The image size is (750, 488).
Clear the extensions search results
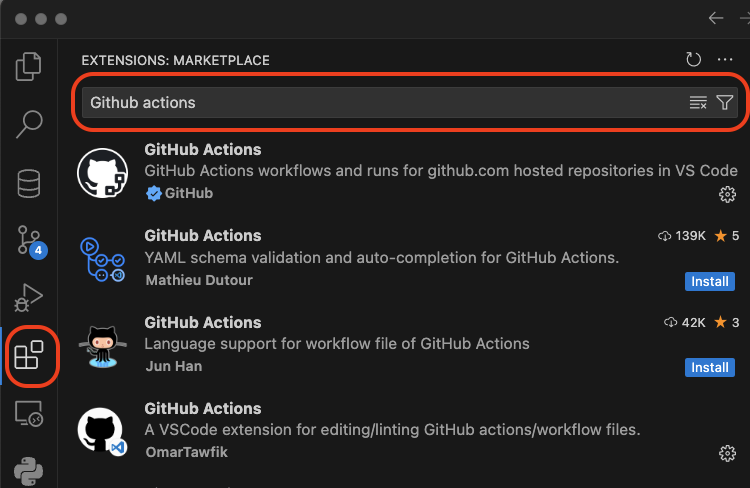[x=698, y=103]
